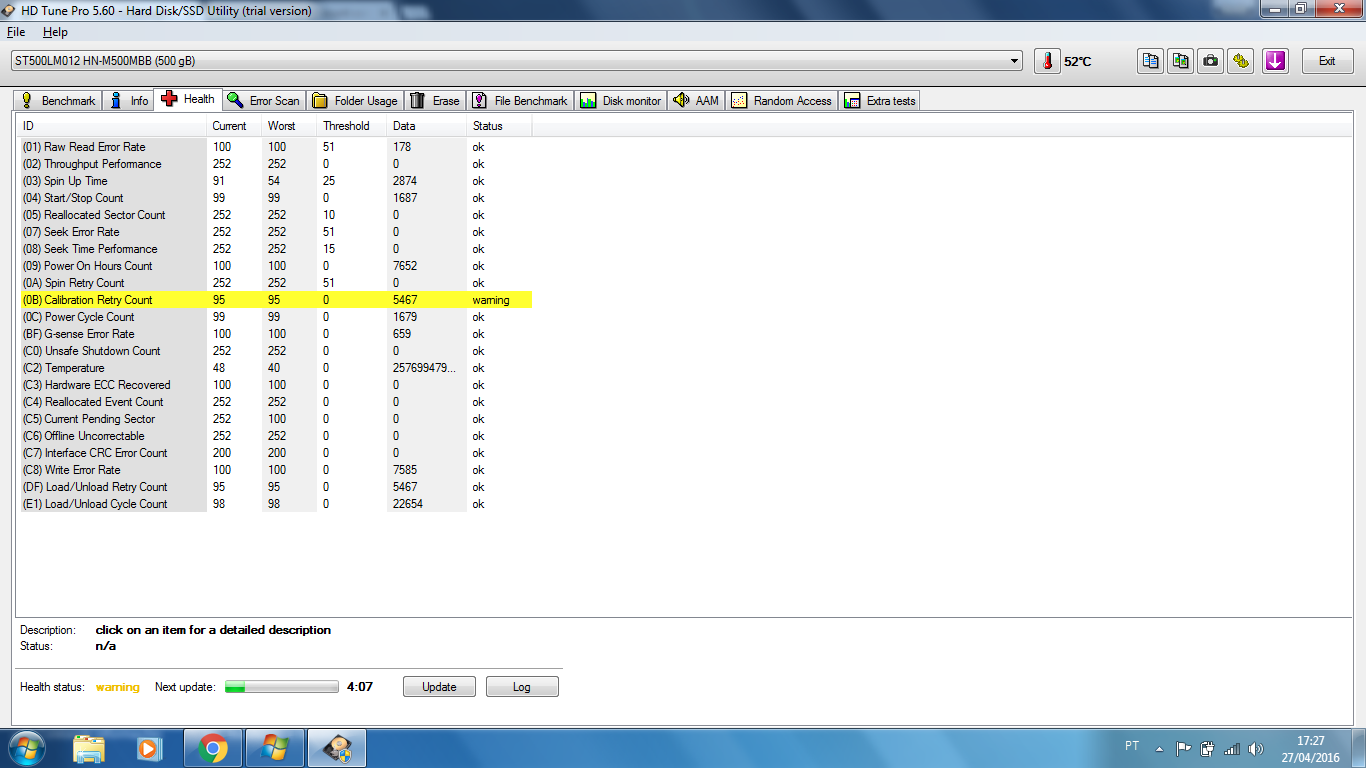
Task: Click the orange Health status warning text
Action: click(x=118, y=687)
